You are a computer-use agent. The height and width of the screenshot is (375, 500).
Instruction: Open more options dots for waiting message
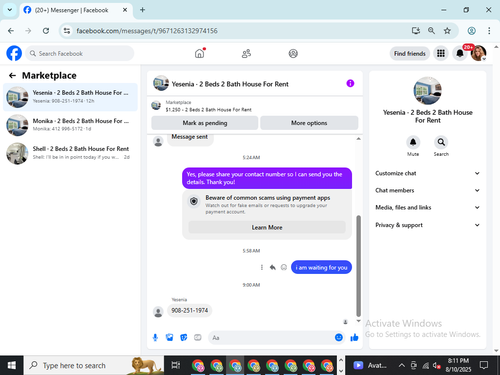coord(262,267)
